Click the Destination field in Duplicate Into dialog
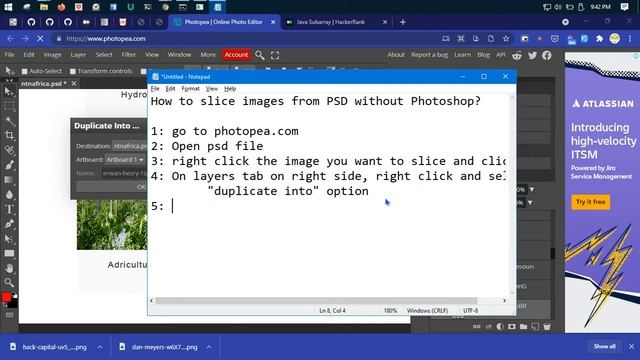The height and width of the screenshot is (360, 640). (x=129, y=146)
